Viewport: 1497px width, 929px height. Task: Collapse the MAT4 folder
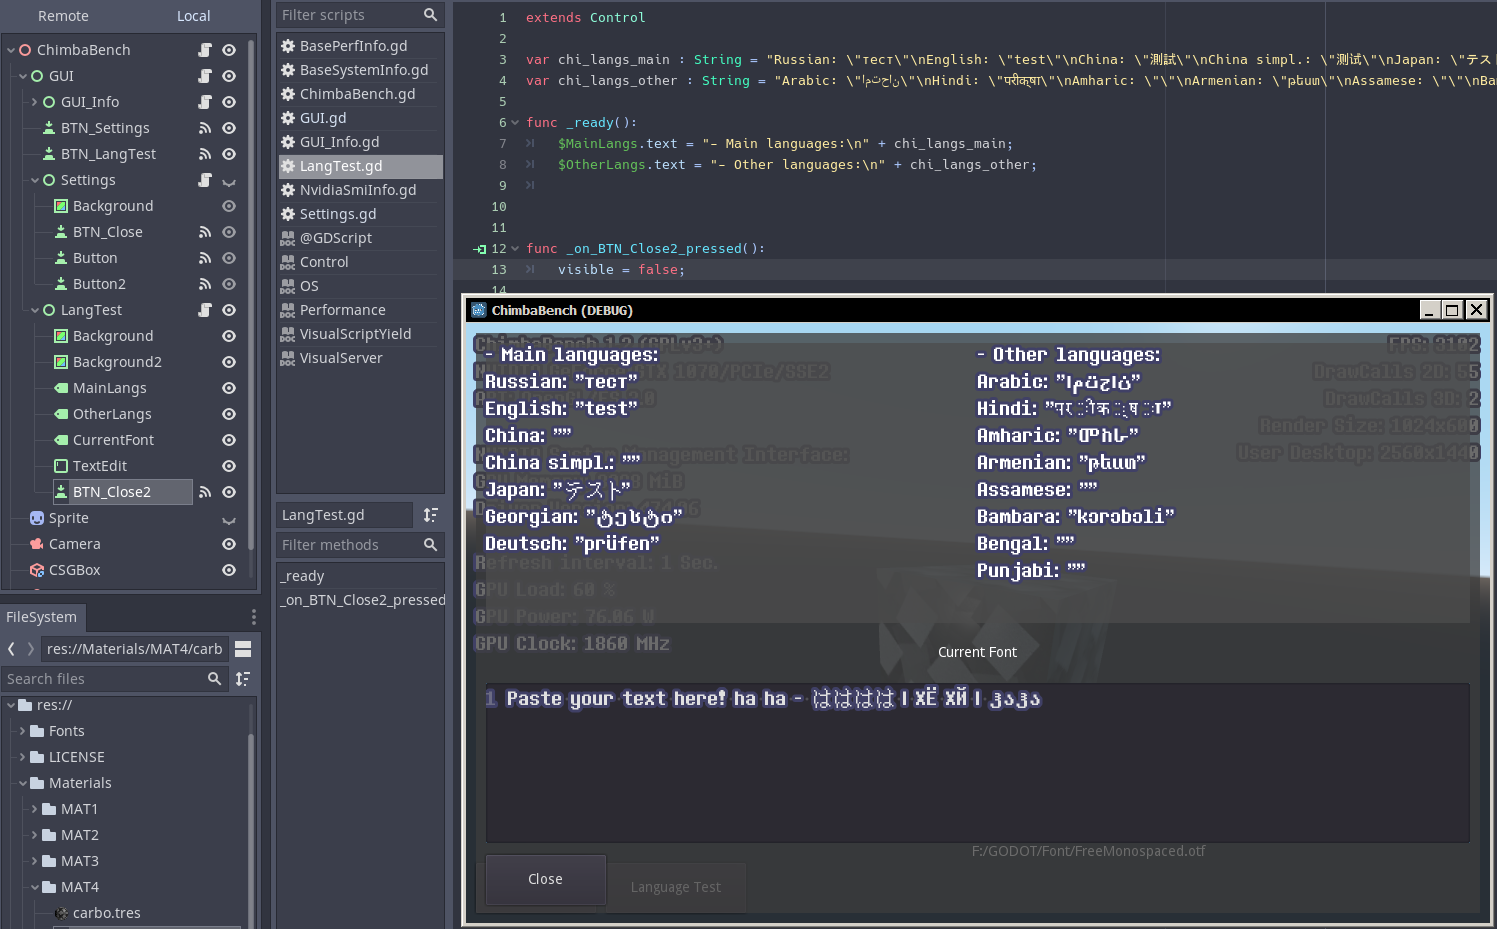tap(35, 887)
